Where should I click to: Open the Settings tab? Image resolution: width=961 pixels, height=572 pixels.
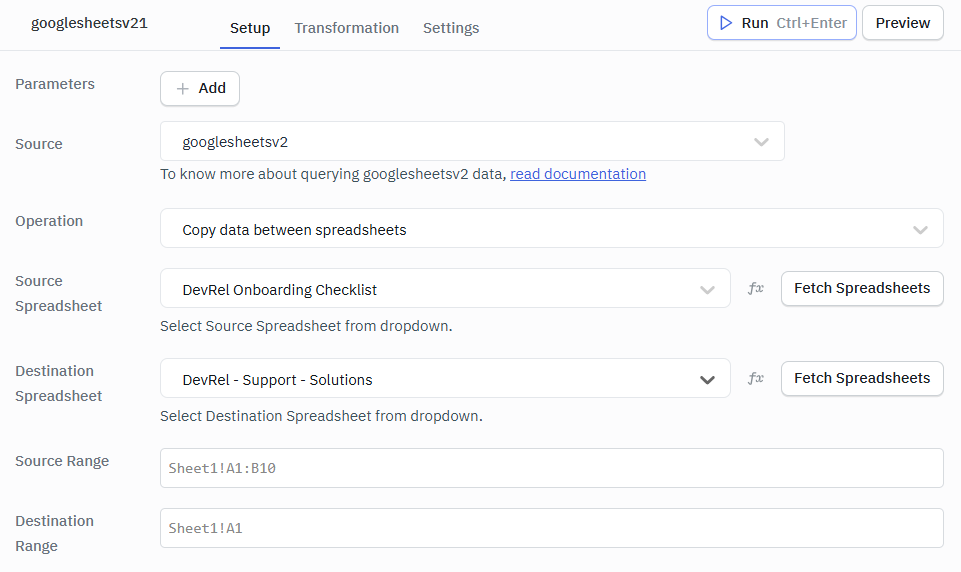point(451,28)
